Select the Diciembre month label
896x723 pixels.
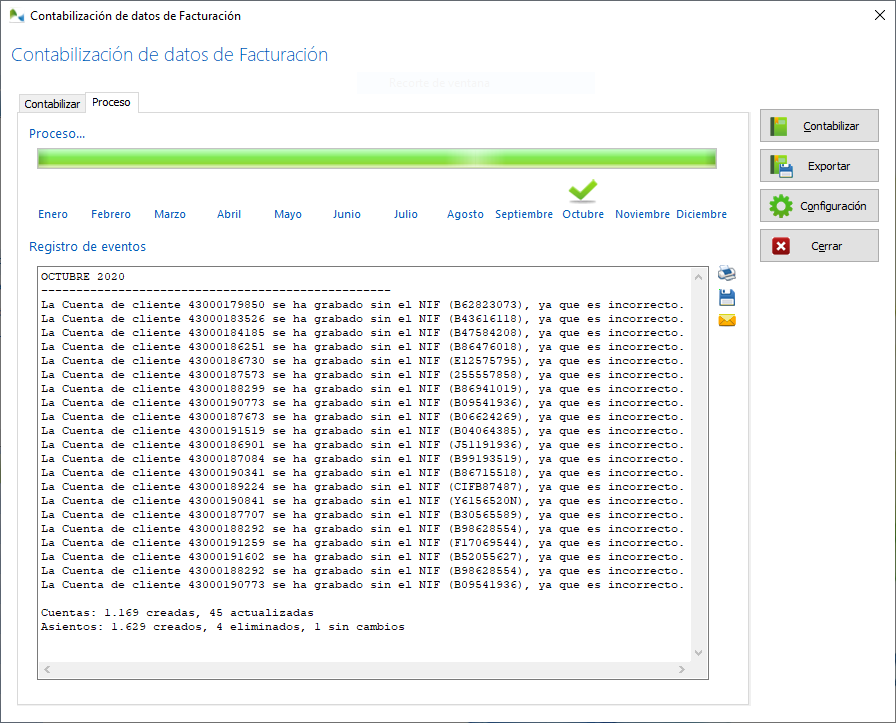coord(701,213)
